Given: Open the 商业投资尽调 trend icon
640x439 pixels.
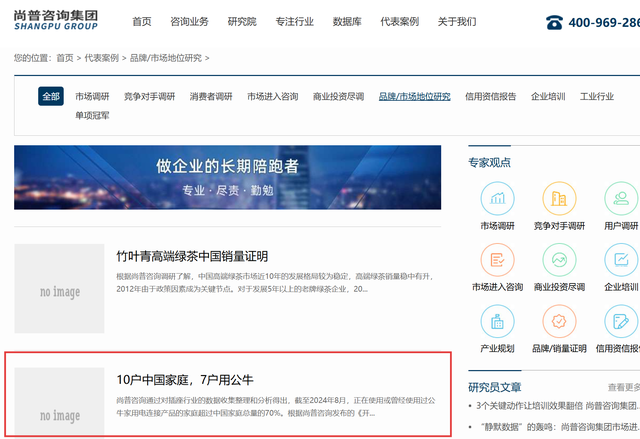Looking at the screenshot, I should click(559, 260).
